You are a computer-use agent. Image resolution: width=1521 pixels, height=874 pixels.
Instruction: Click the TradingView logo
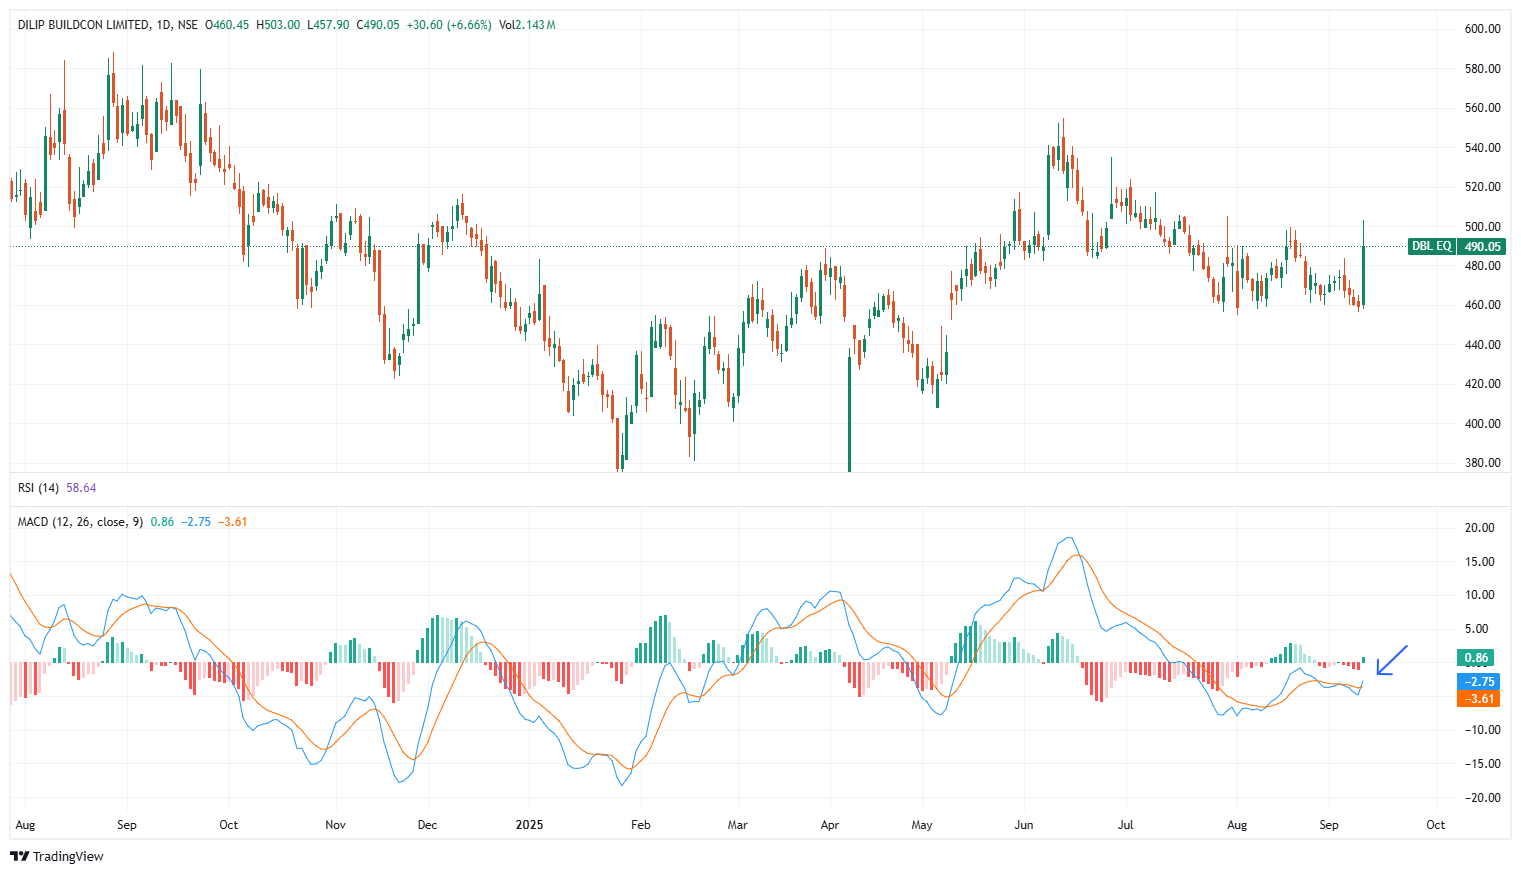point(57,856)
